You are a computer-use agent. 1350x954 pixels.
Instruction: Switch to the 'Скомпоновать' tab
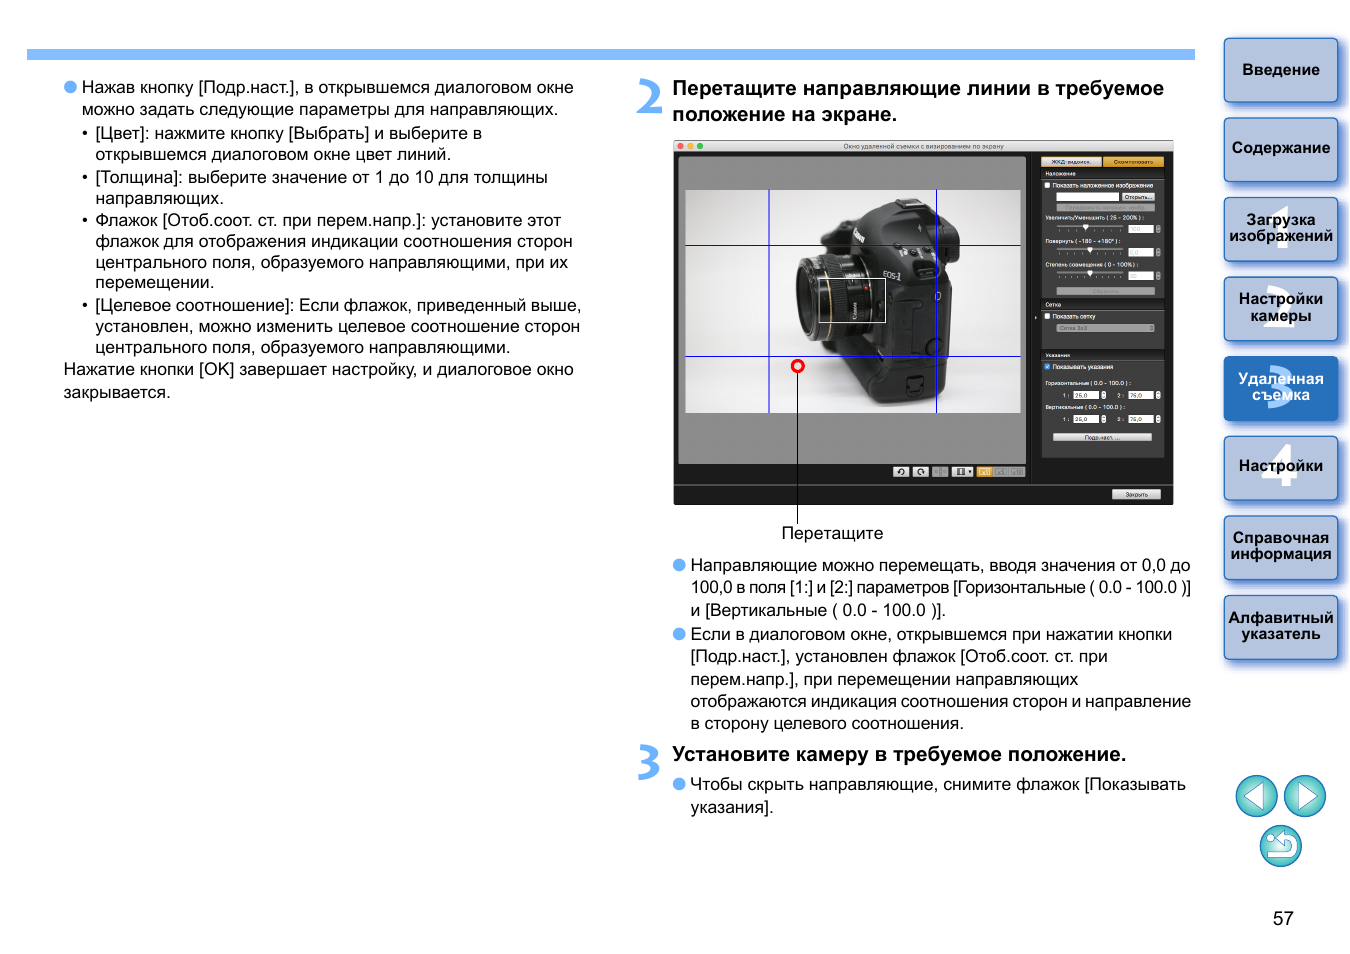pos(1133,162)
